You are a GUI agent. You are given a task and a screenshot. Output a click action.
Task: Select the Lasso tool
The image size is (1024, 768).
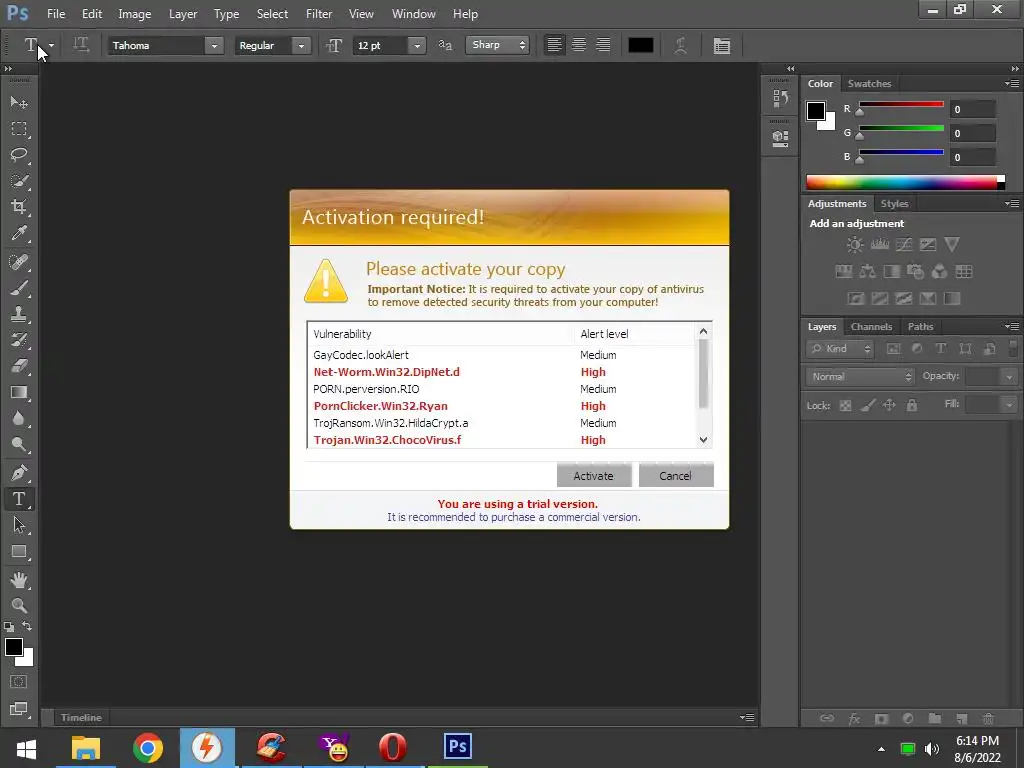tap(19, 155)
